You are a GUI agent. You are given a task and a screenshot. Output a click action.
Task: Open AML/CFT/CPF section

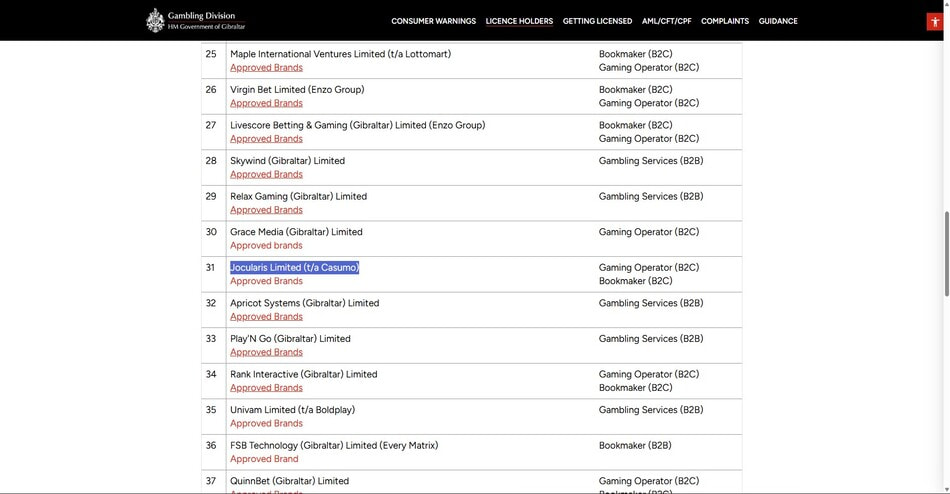point(666,21)
